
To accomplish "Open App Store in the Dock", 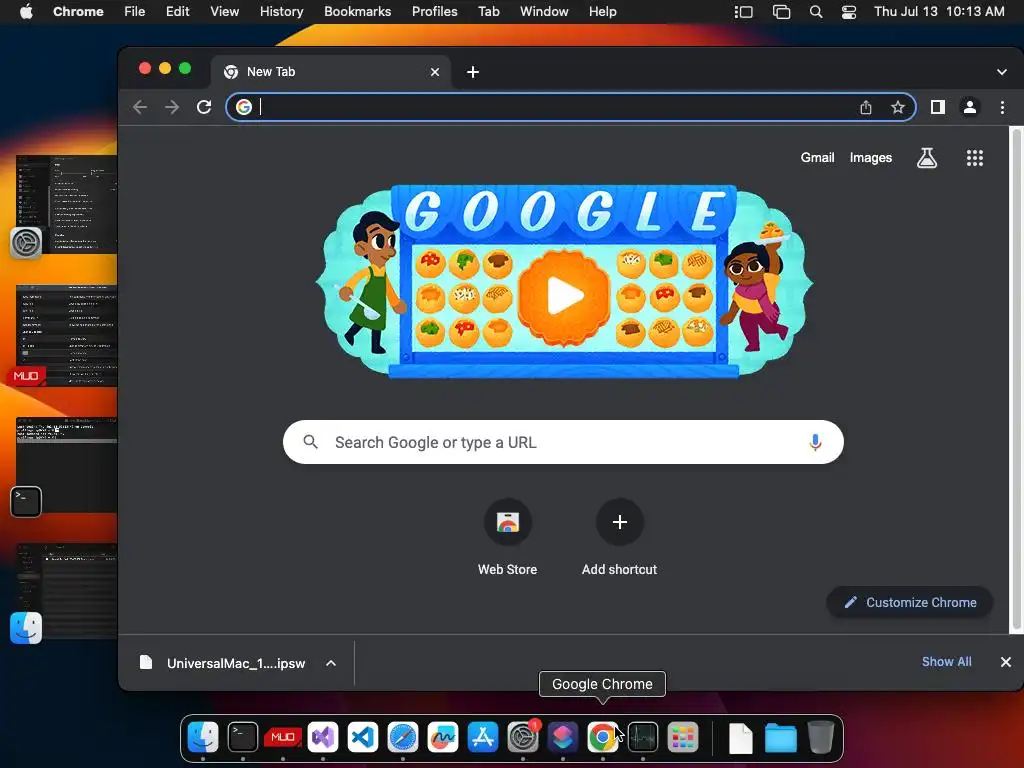I will [x=483, y=737].
